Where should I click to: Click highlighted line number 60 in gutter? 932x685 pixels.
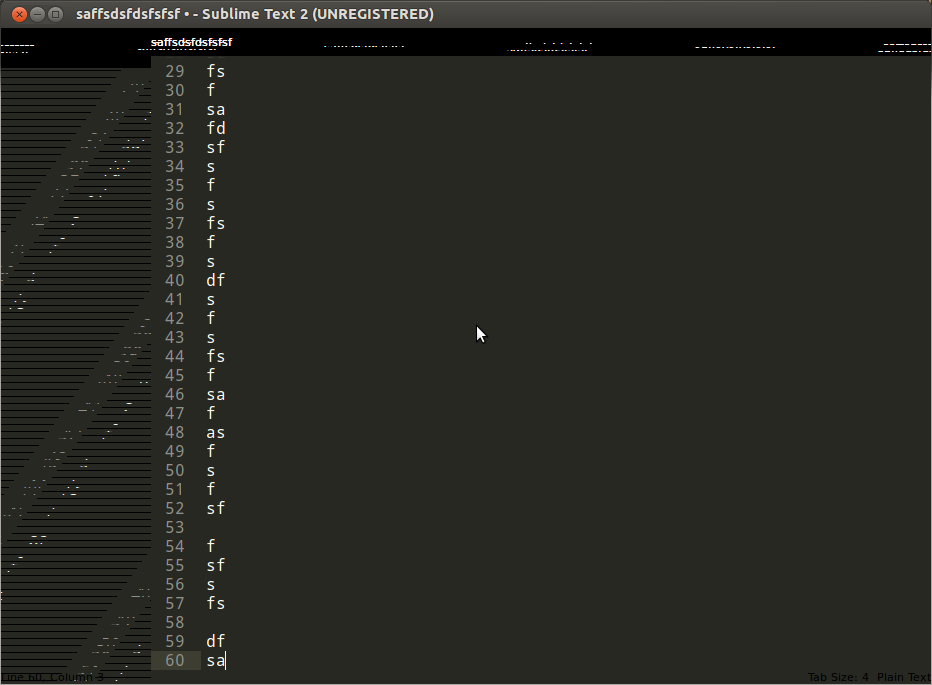tap(174, 660)
